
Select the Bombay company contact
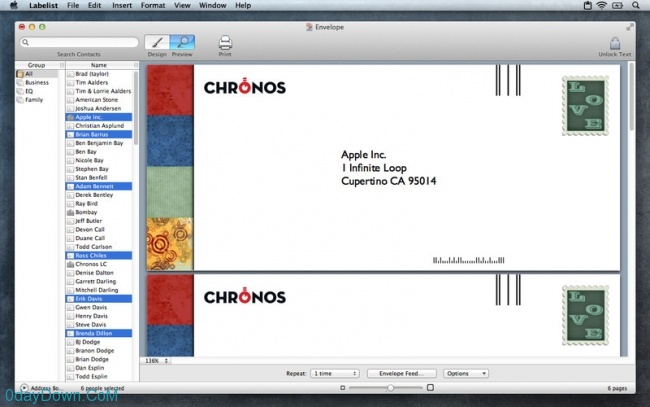(x=99, y=212)
